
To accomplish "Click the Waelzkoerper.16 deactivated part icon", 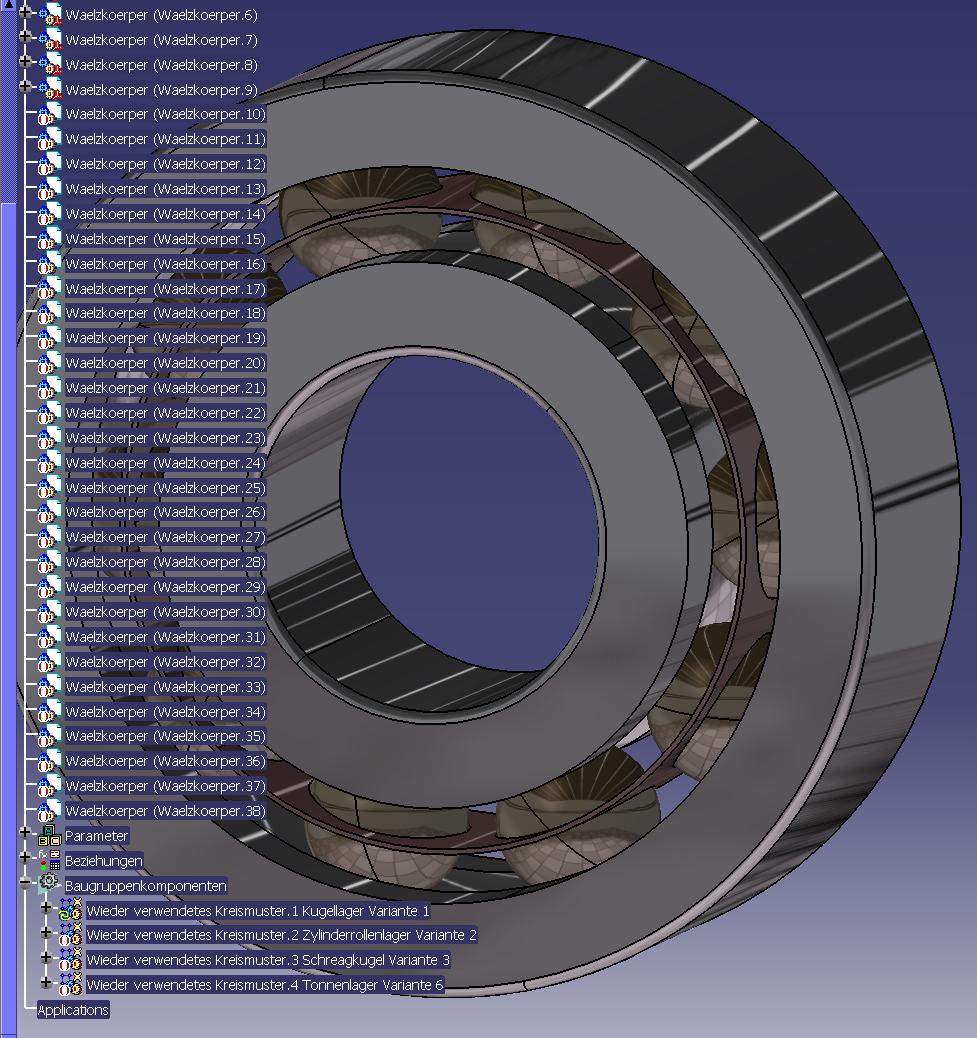I will 50,263.
